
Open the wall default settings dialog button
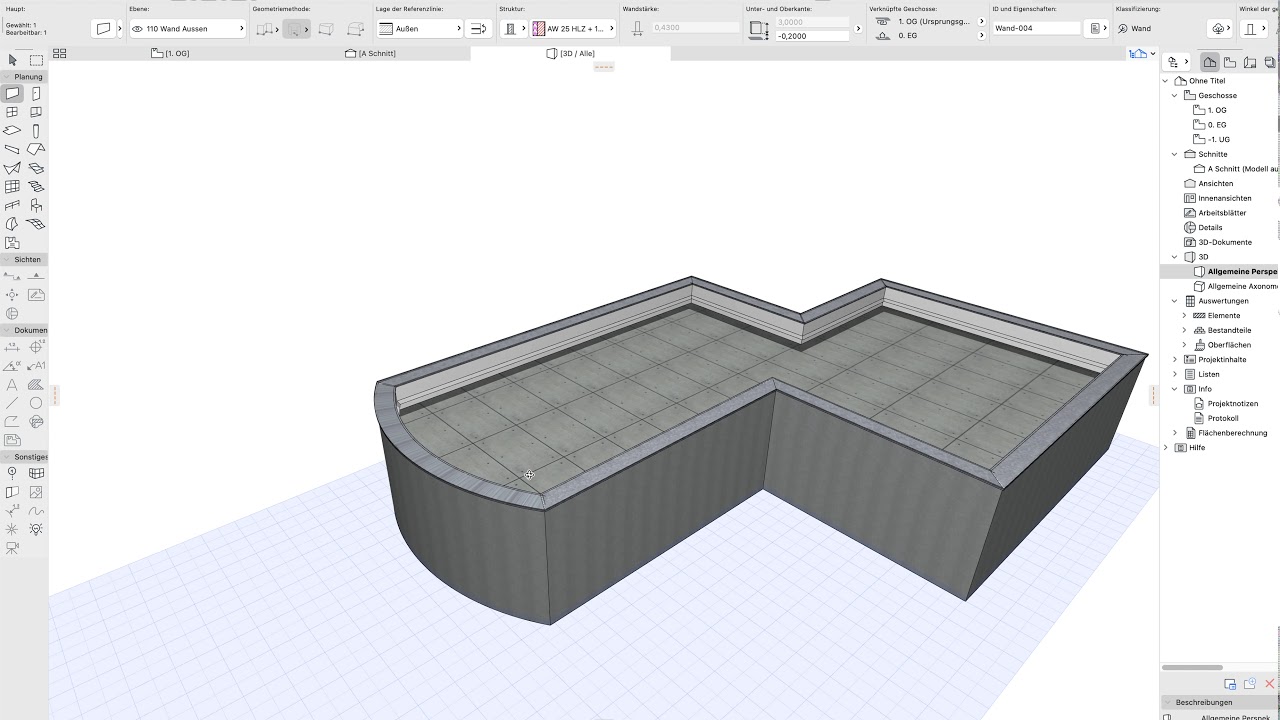coord(103,29)
